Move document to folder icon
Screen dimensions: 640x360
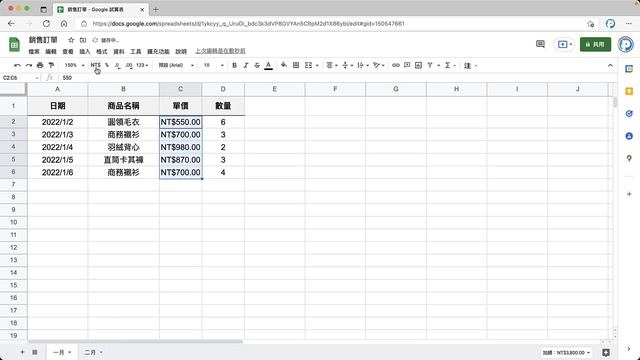tap(83, 40)
